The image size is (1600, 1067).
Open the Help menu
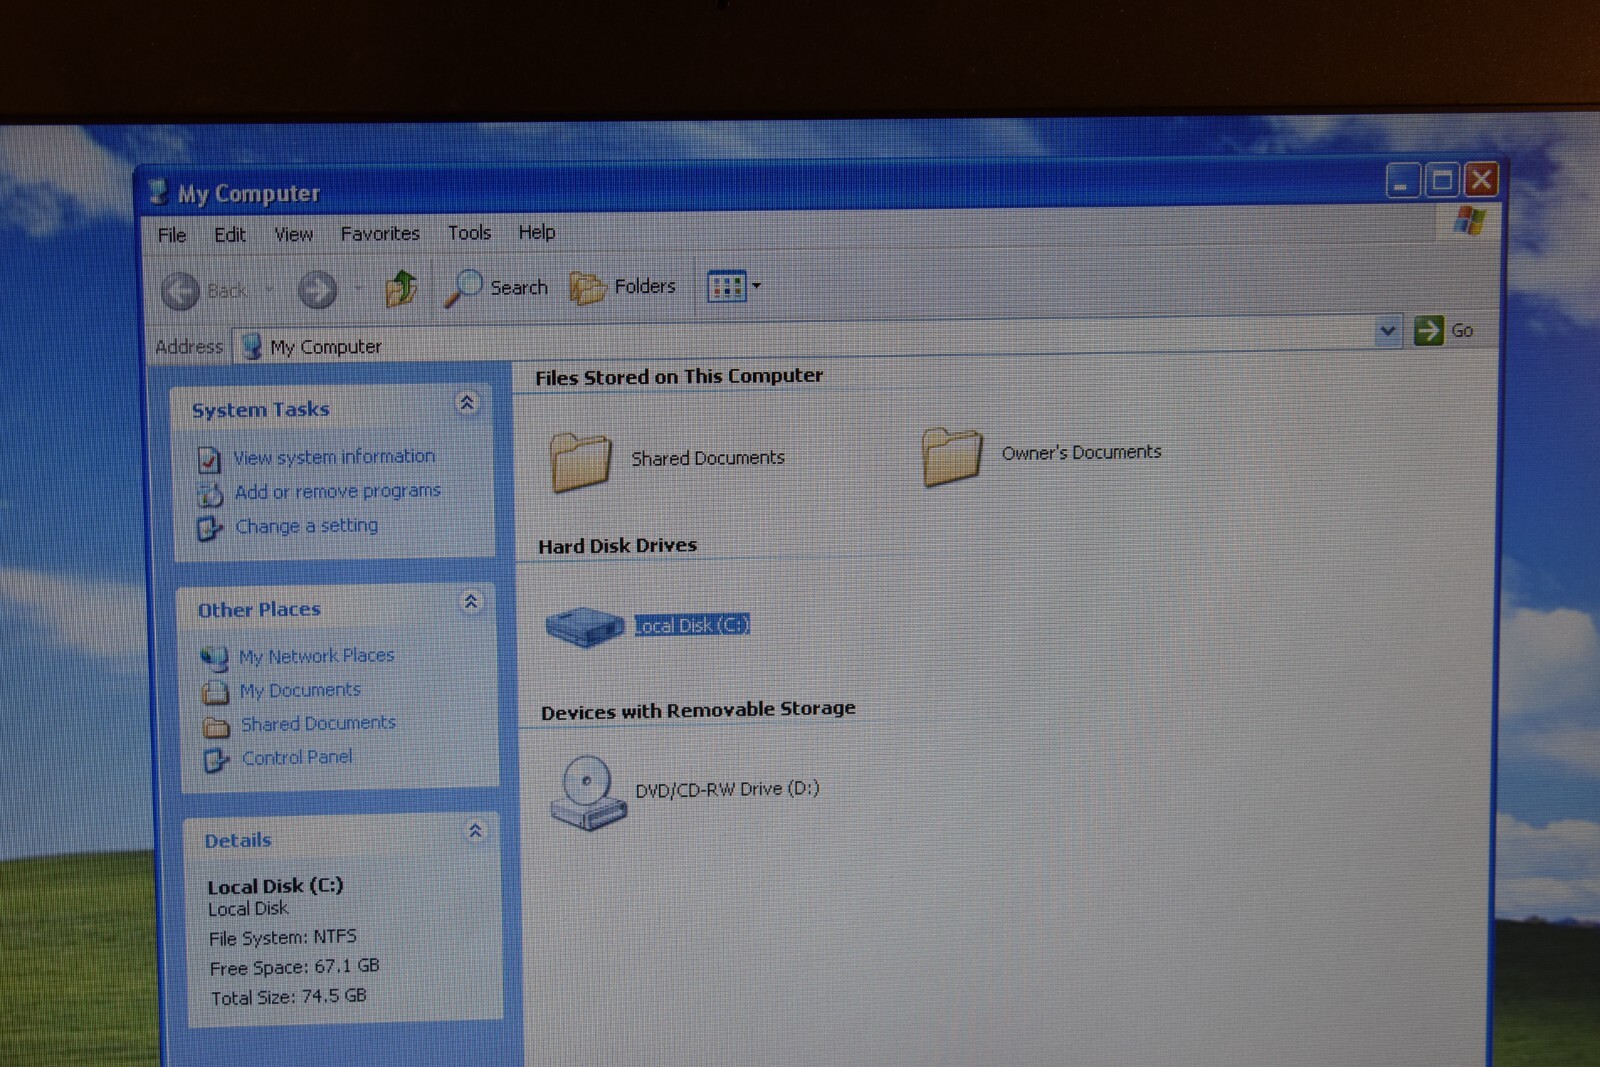536,232
